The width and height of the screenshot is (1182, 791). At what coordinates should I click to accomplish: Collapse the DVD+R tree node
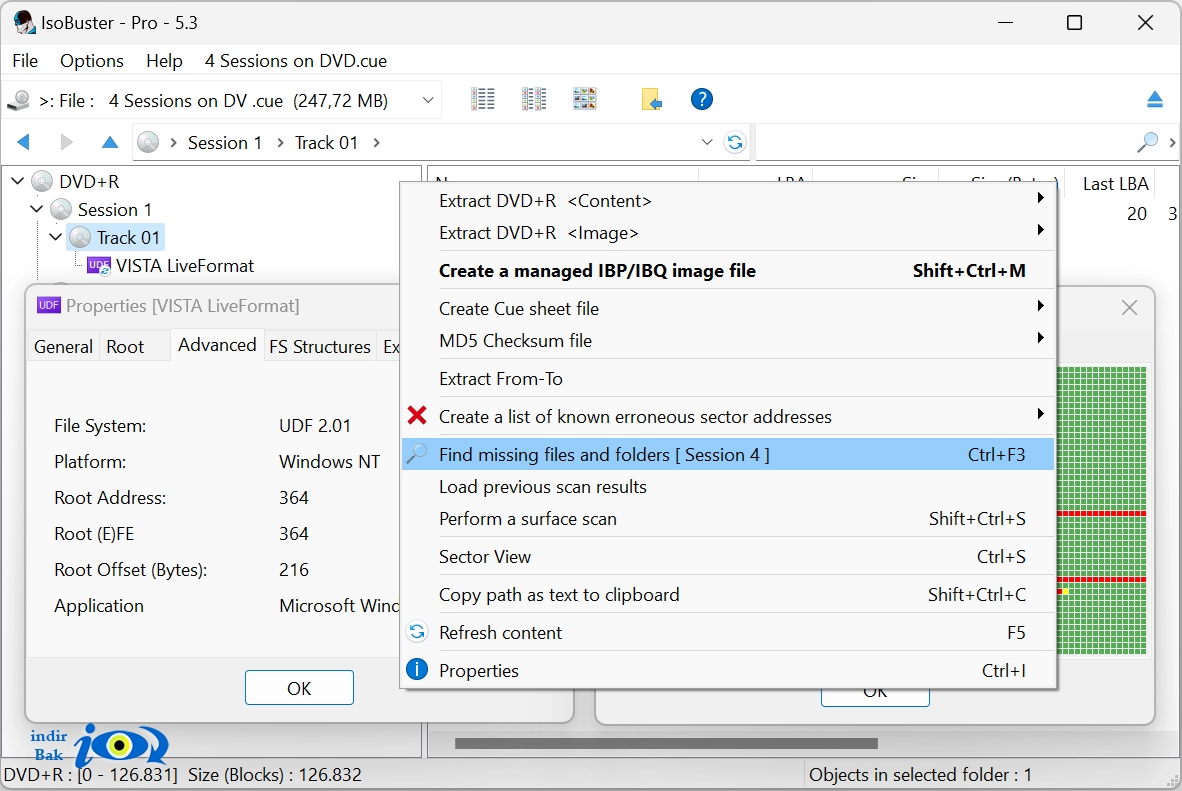[x=18, y=181]
